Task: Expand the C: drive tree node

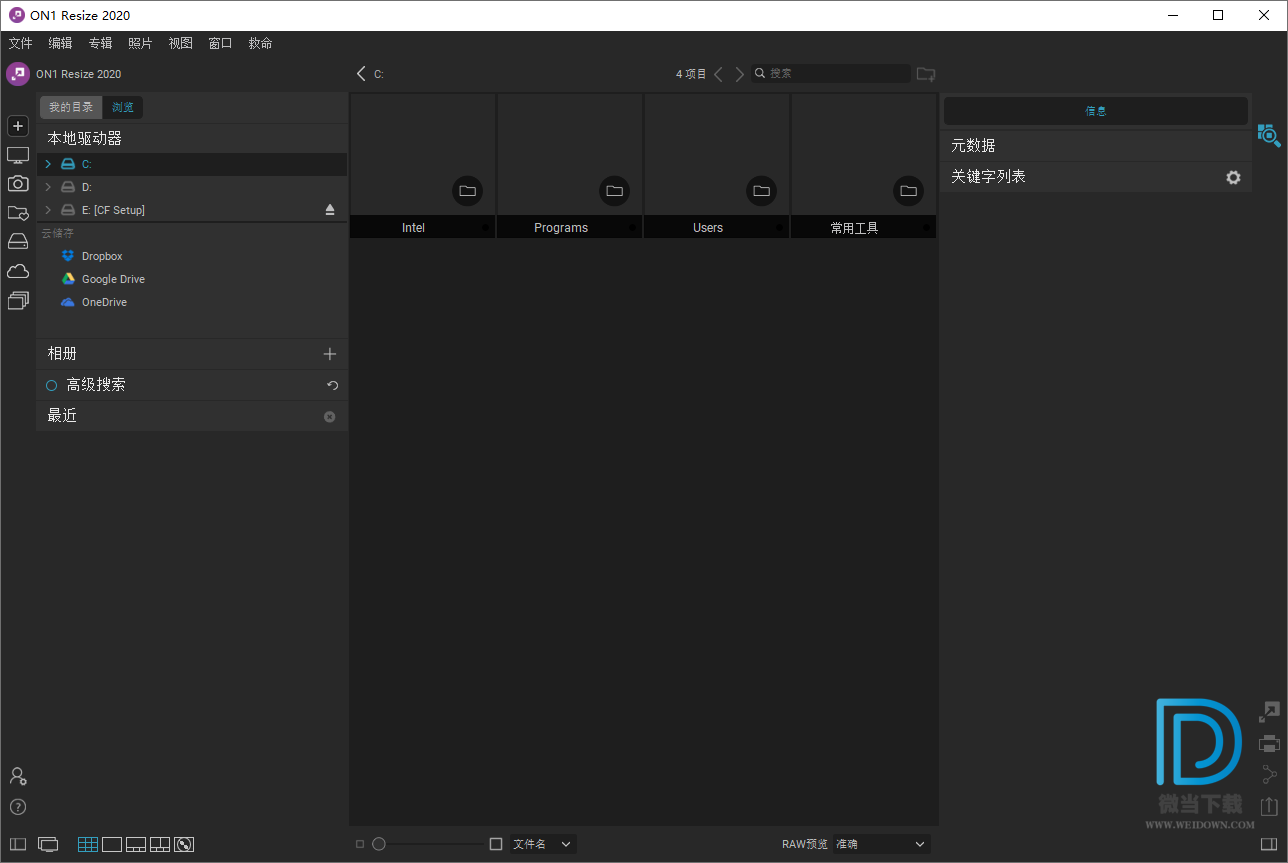Action: 48,164
